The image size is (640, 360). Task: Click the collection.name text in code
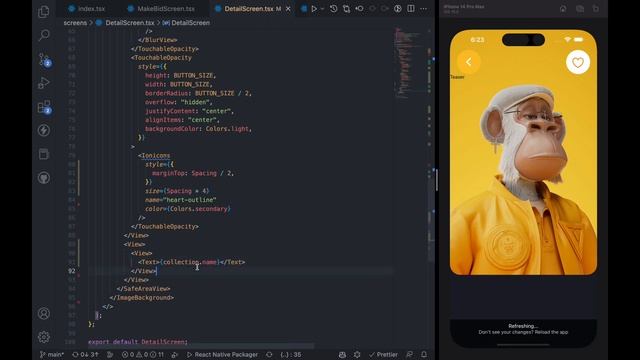pyautogui.click(x=190, y=262)
